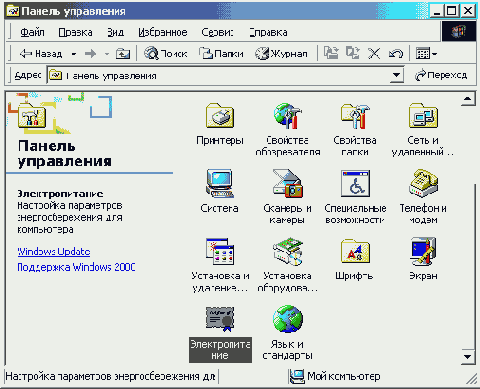
Task: Open Сканеры и камеры icon
Action: click(x=288, y=184)
